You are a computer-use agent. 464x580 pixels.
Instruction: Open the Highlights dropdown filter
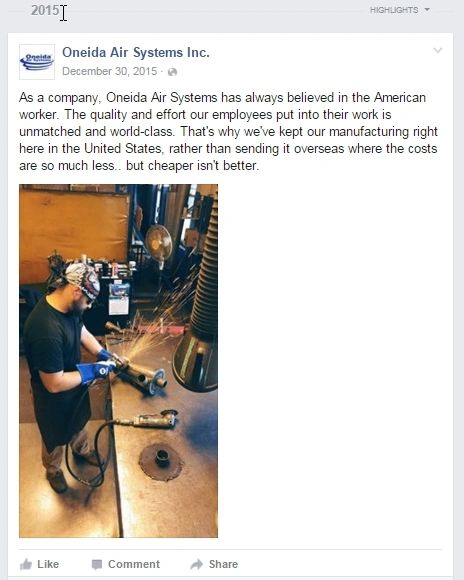400,10
